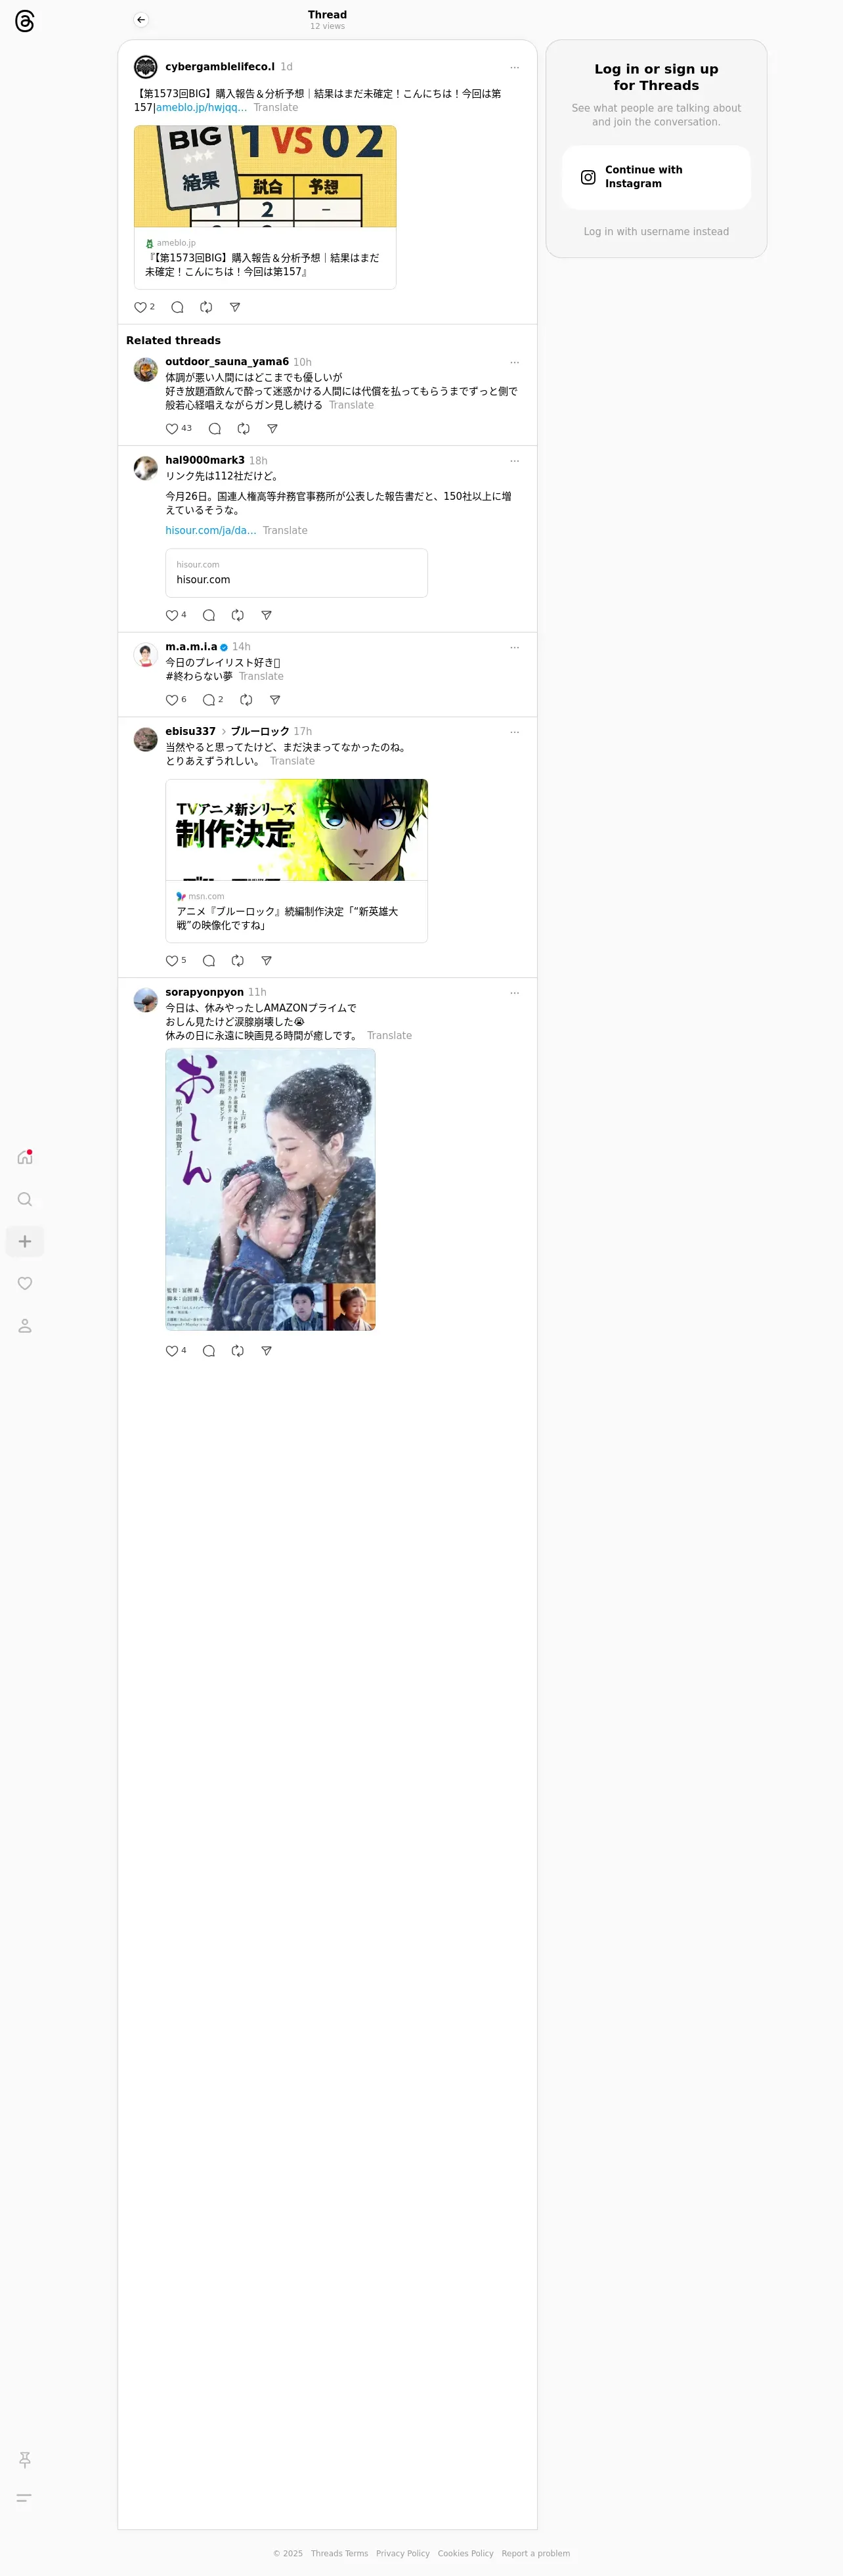The width and height of the screenshot is (843, 2576).
Task: Open replies on the m.a.m.i.a post
Action: point(213,700)
